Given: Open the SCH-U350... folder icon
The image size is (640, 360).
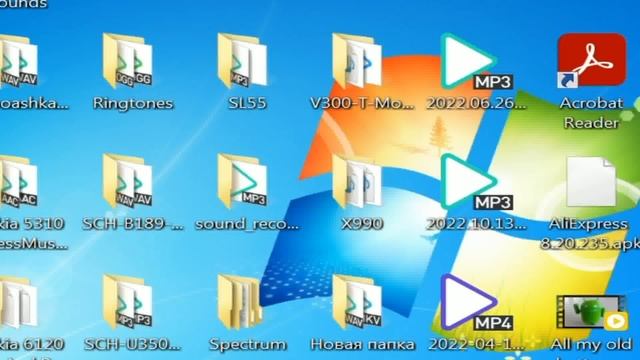Looking at the screenshot, I should point(128,302).
